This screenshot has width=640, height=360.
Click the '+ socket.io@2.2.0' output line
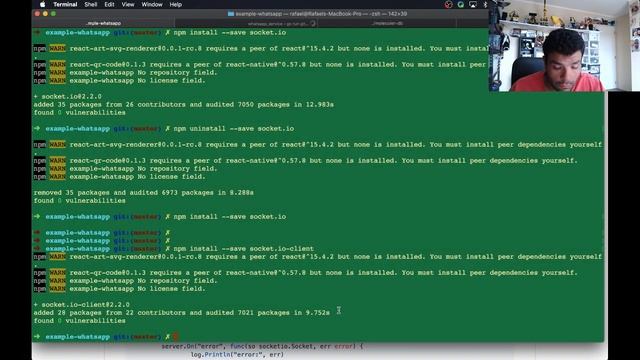67,96
